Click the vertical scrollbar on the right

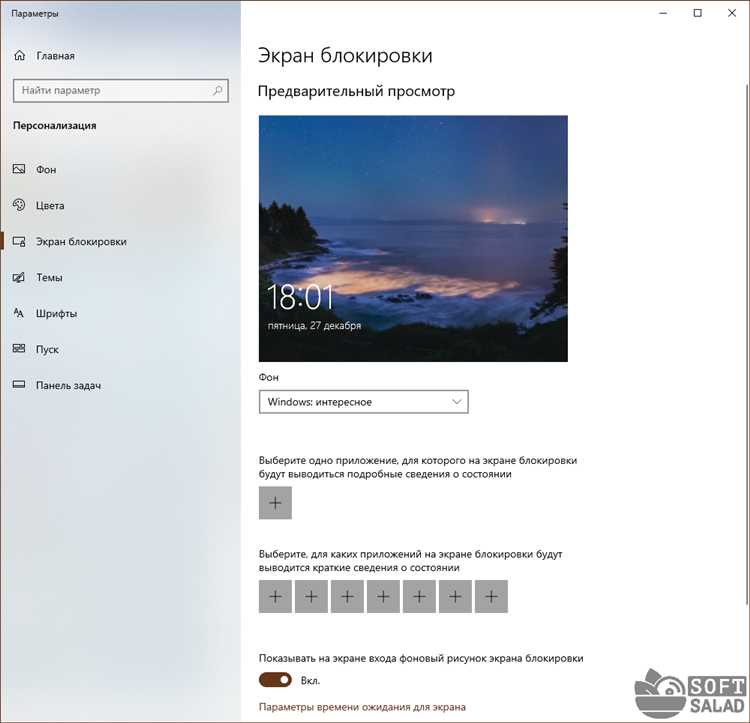tap(747, 344)
